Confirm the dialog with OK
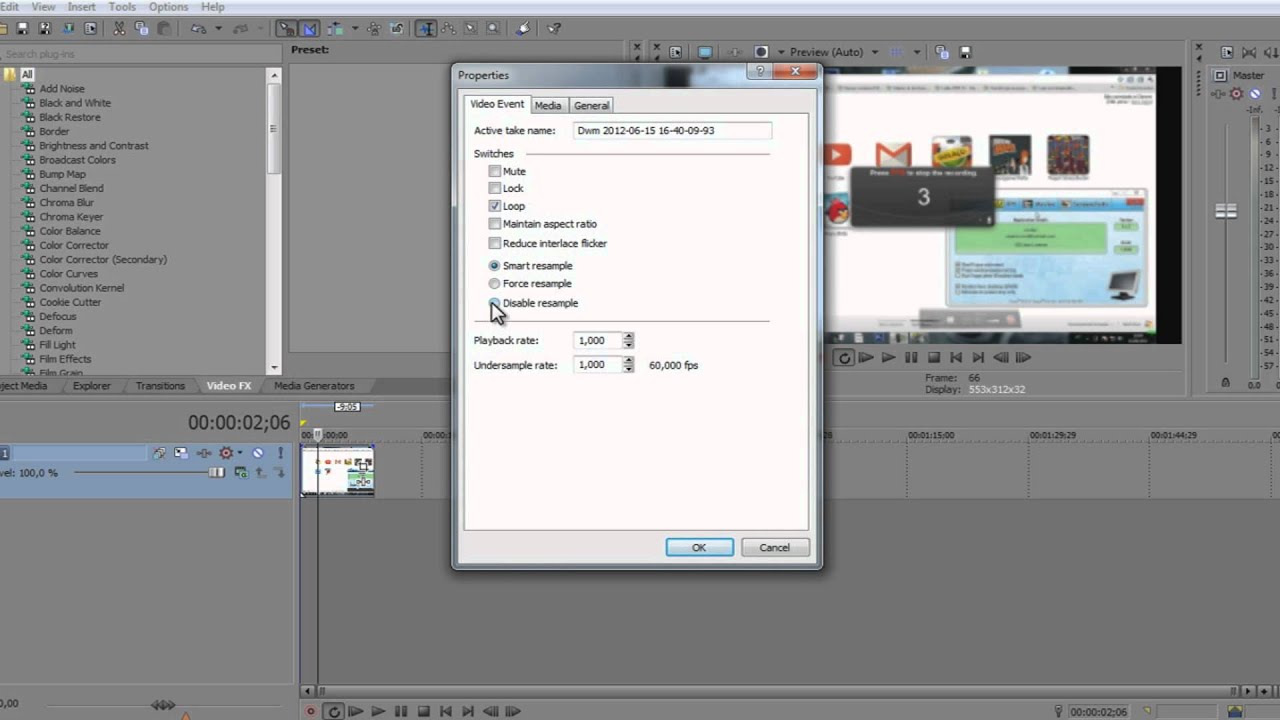This screenshot has height=720, width=1280. 699,547
